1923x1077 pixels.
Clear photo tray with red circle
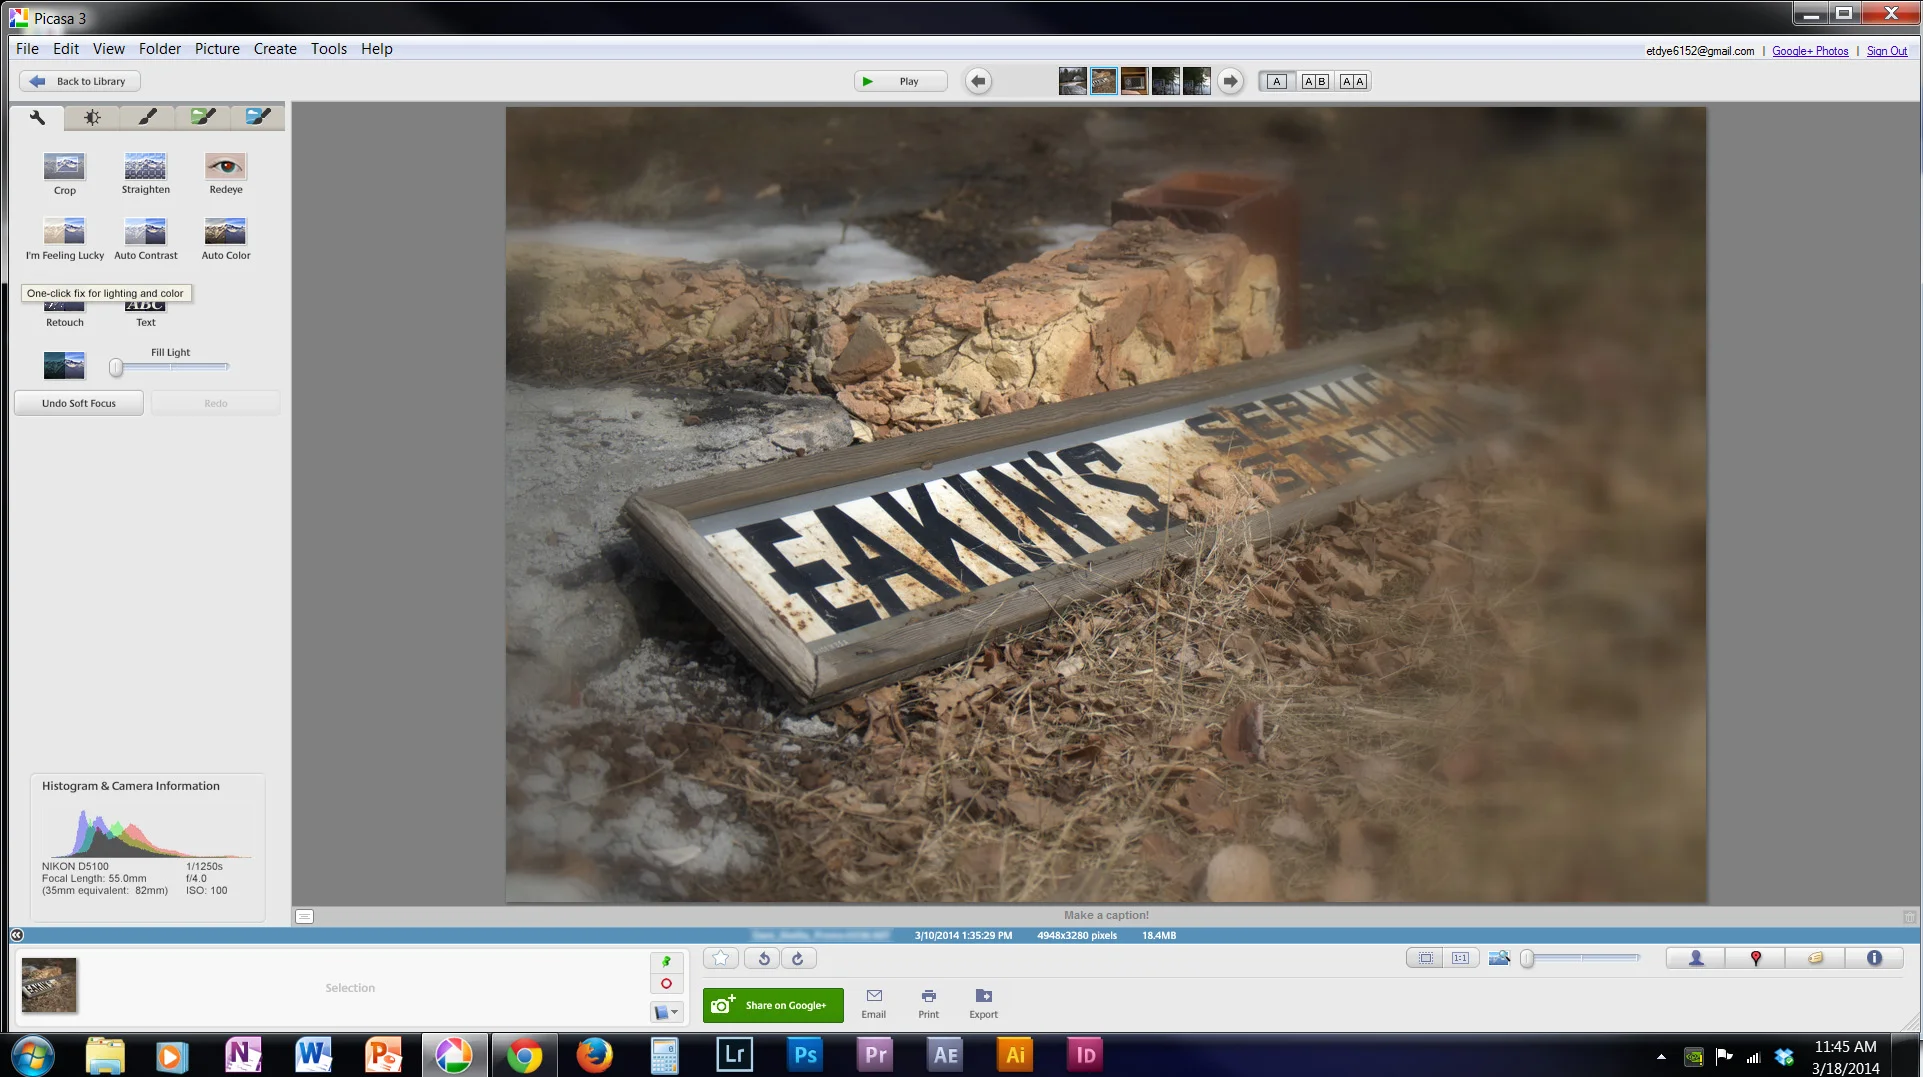(666, 984)
